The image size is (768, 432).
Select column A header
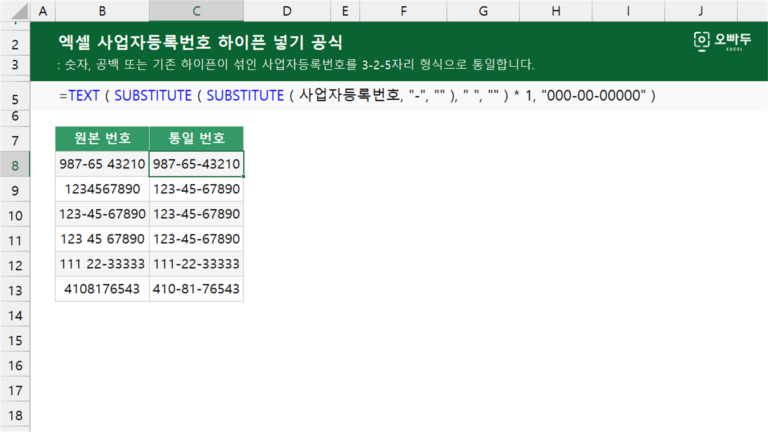point(43,11)
